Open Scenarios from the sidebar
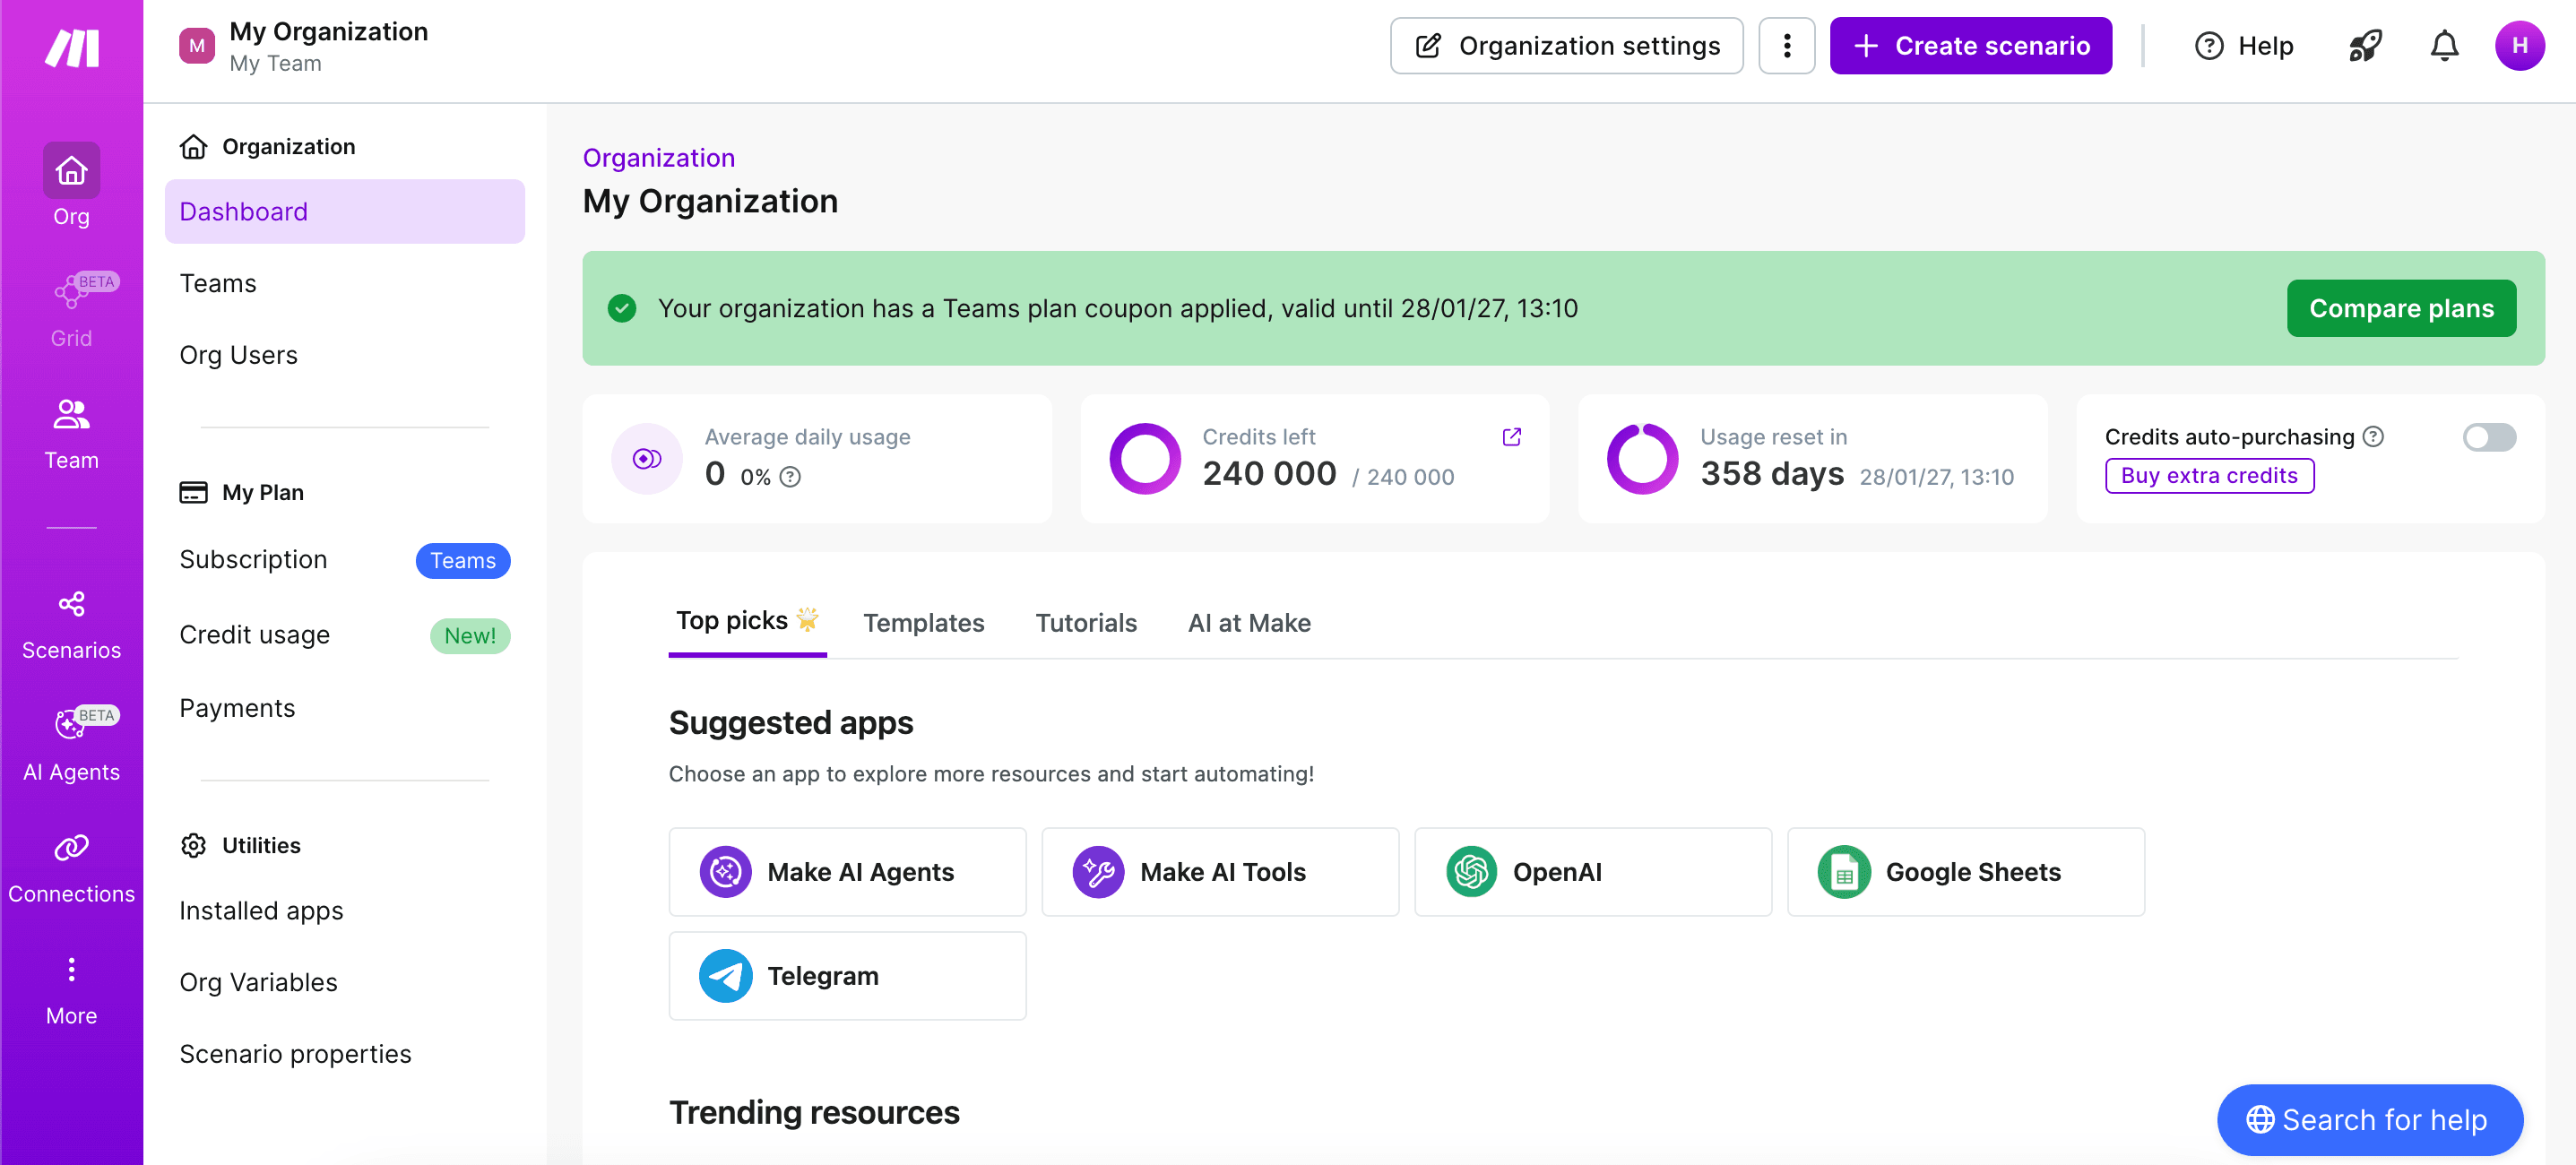2576x1165 pixels. pos(71,625)
